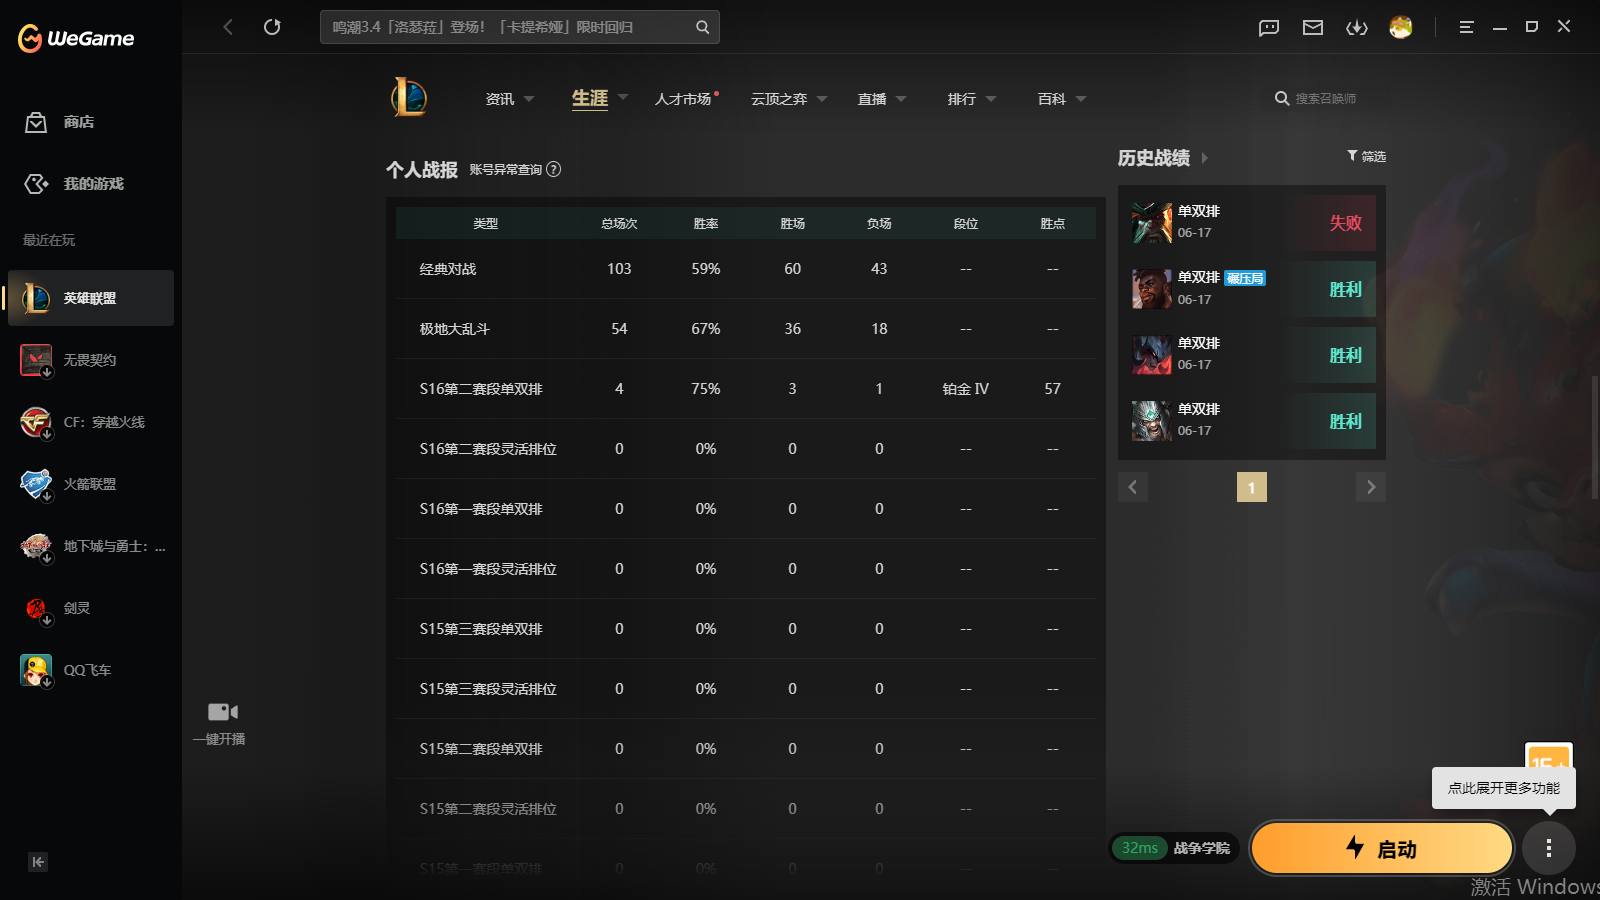The height and width of the screenshot is (900, 1600).
Task: Select 无畏契约 in the games list
Action: [91, 360]
